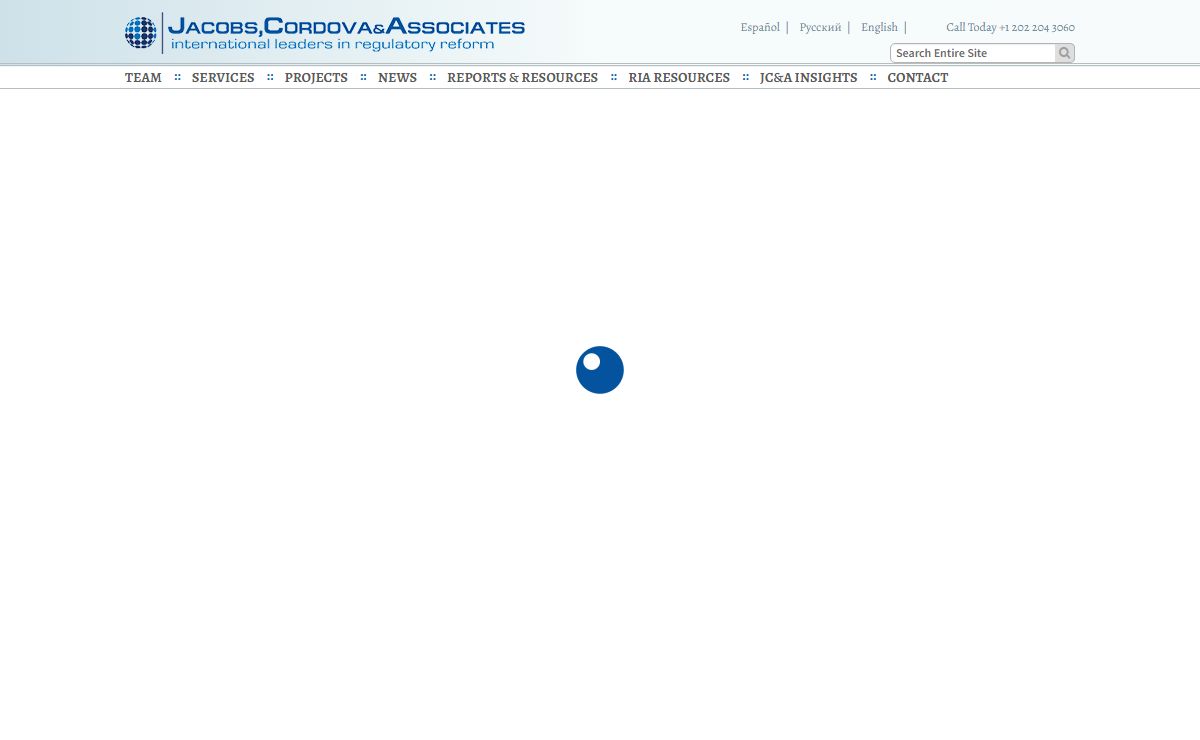Click the Call Today phone number
Viewport: 1200px width, 740px height.
coord(1010,27)
